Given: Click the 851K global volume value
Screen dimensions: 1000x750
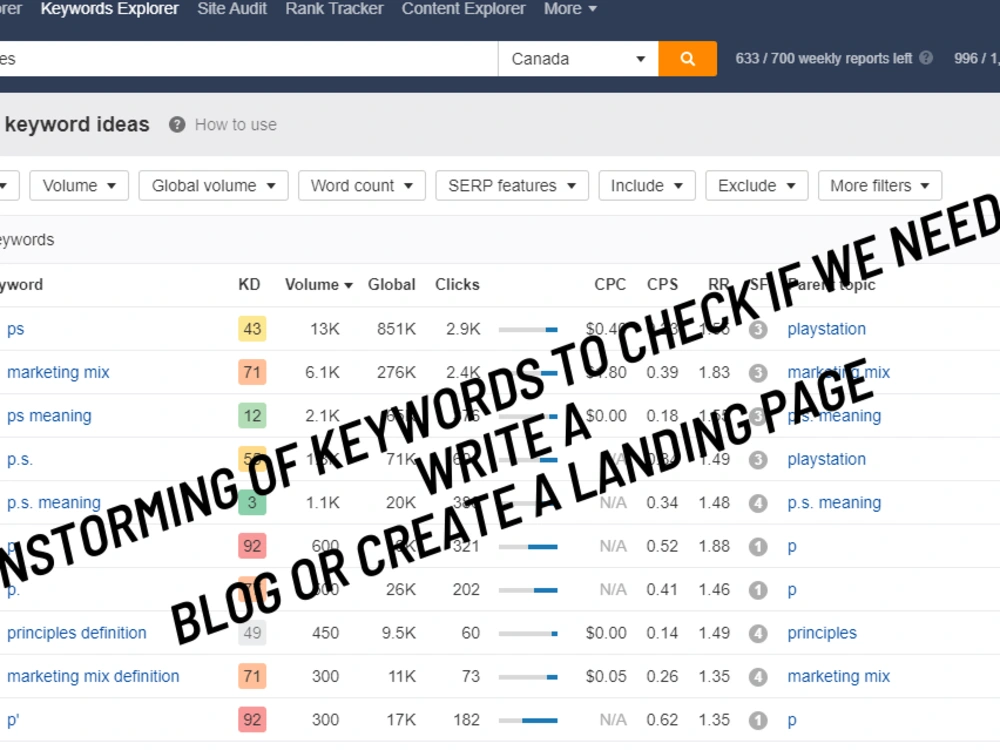Looking at the screenshot, I should pyautogui.click(x=396, y=329).
